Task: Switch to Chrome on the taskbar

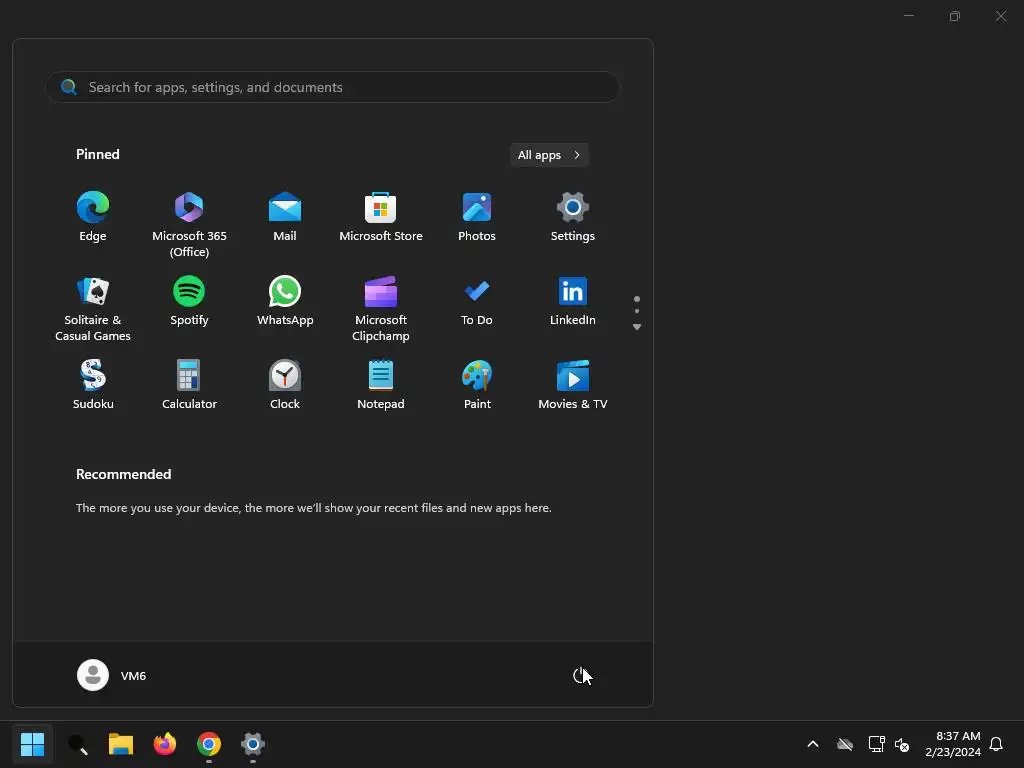Action: coord(209,744)
